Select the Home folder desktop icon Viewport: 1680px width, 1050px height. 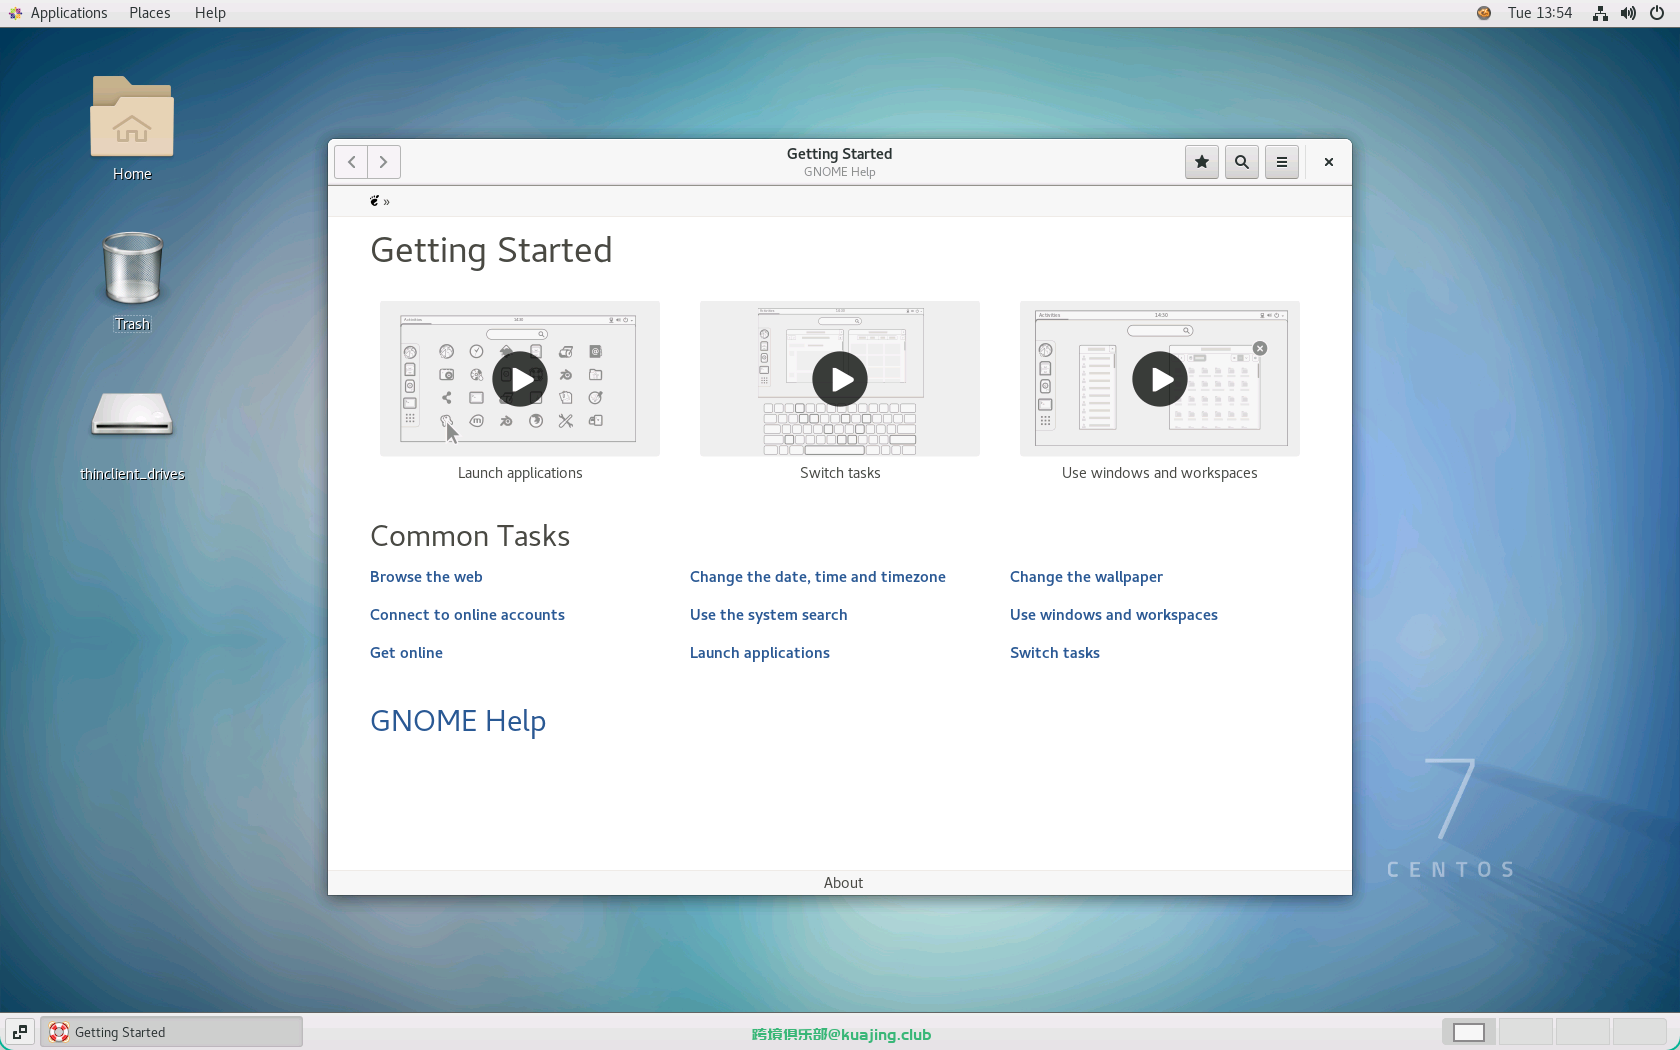coord(132,128)
